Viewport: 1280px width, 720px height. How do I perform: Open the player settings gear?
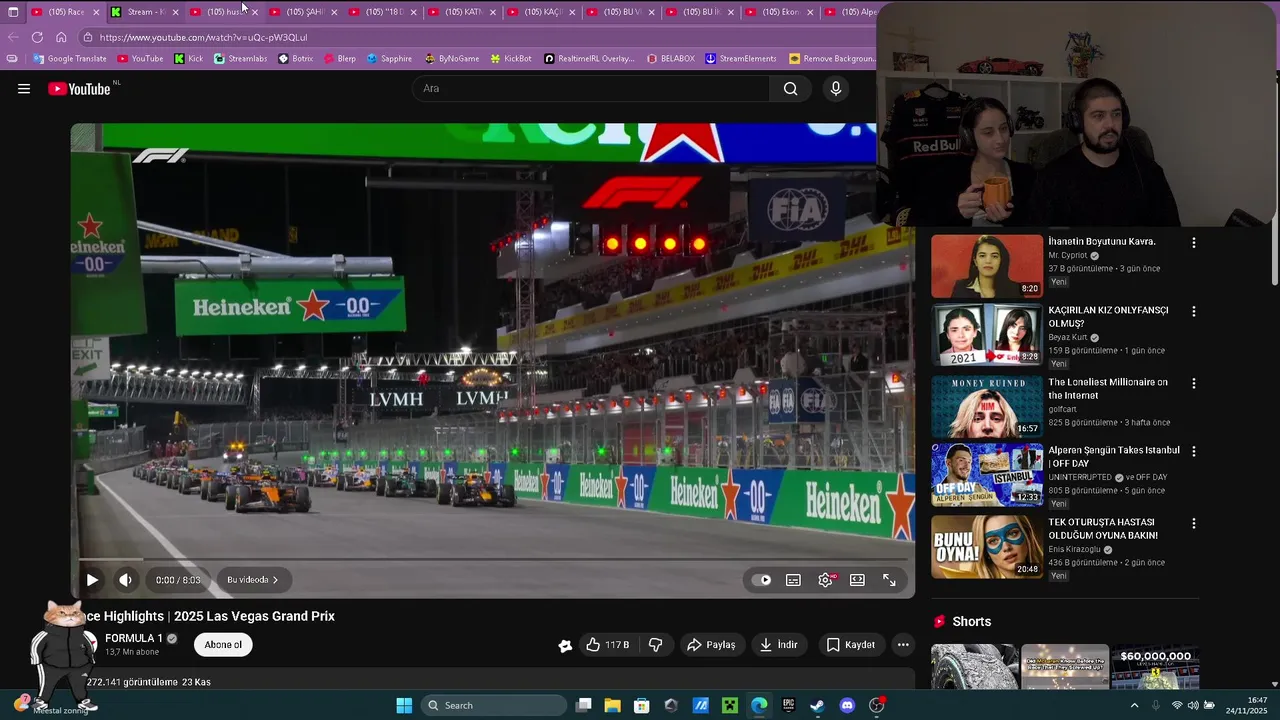[825, 580]
